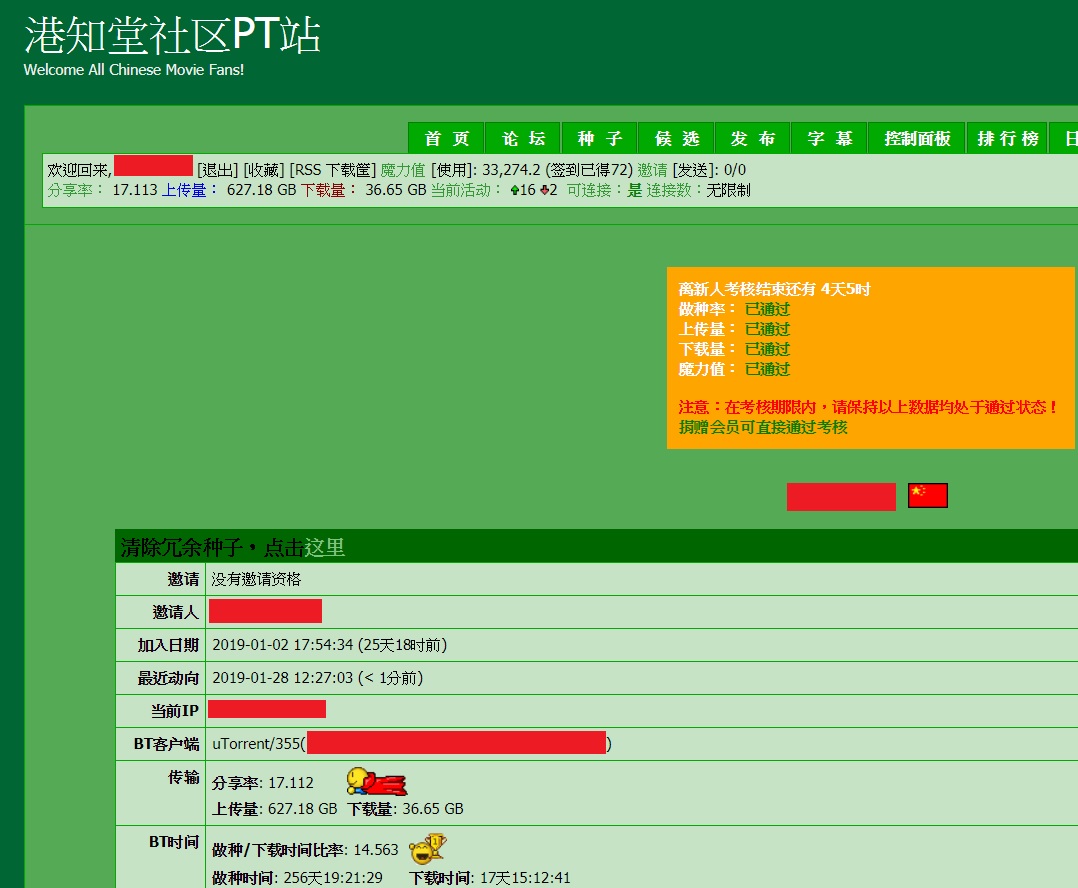The image size is (1078, 888).
Task: Click the 离新人考核结束还有 4天5时 text
Action: [774, 289]
